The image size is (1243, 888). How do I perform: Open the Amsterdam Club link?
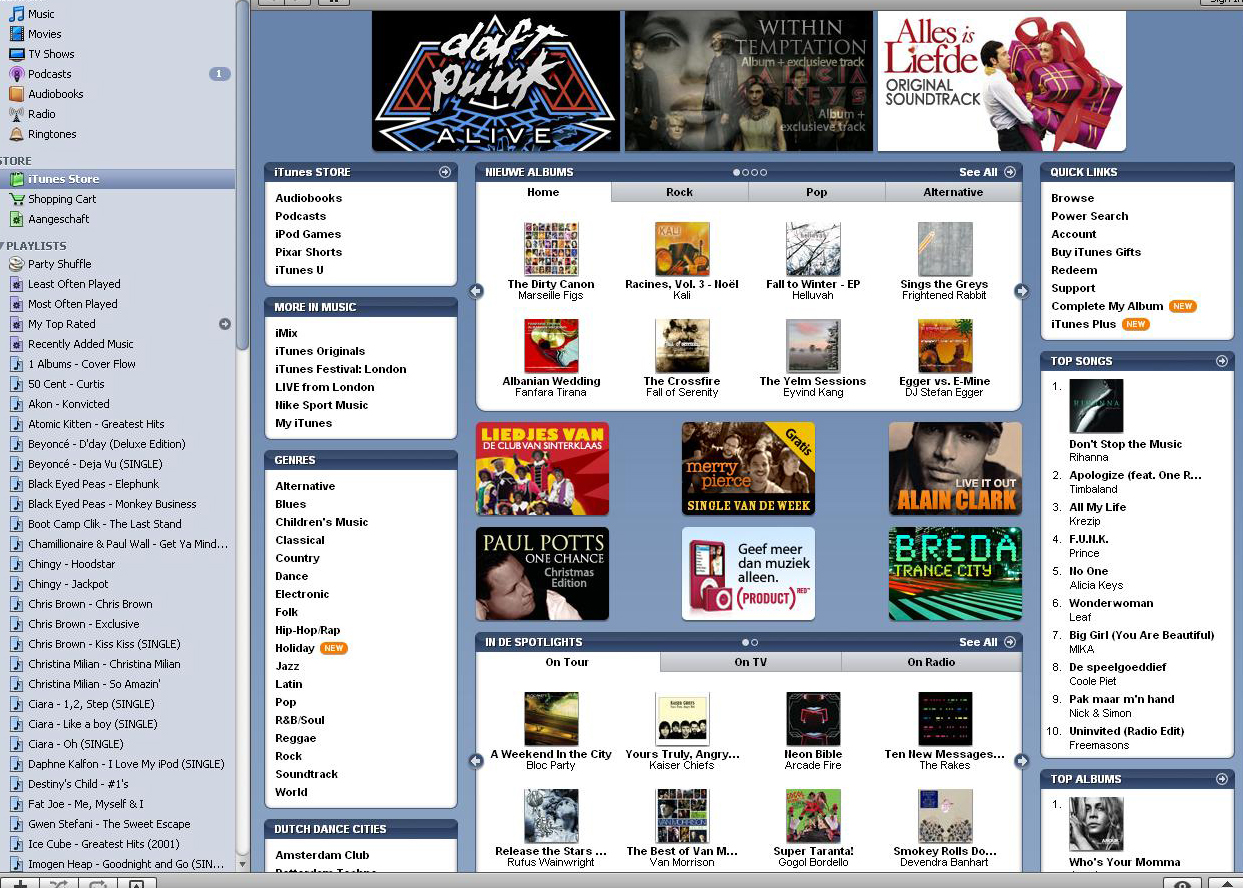[x=322, y=855]
